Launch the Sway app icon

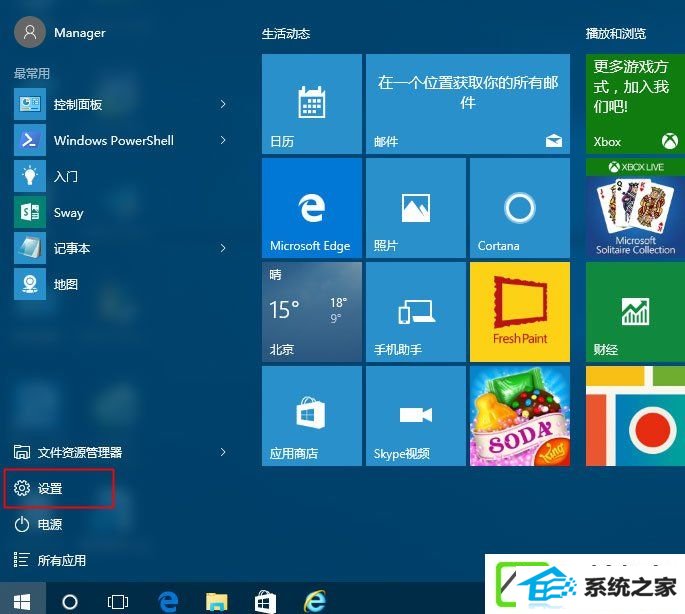pyautogui.click(x=30, y=212)
